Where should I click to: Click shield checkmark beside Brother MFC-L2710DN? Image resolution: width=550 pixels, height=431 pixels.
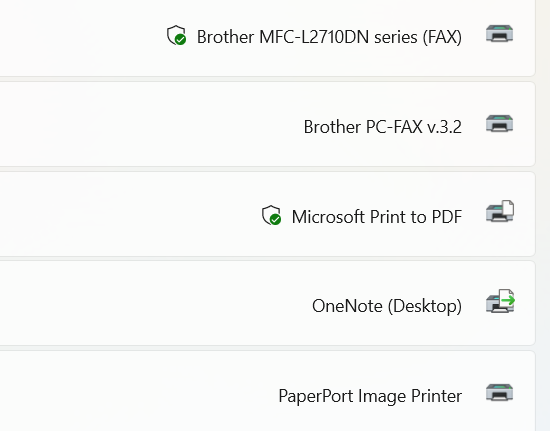[x=176, y=35]
